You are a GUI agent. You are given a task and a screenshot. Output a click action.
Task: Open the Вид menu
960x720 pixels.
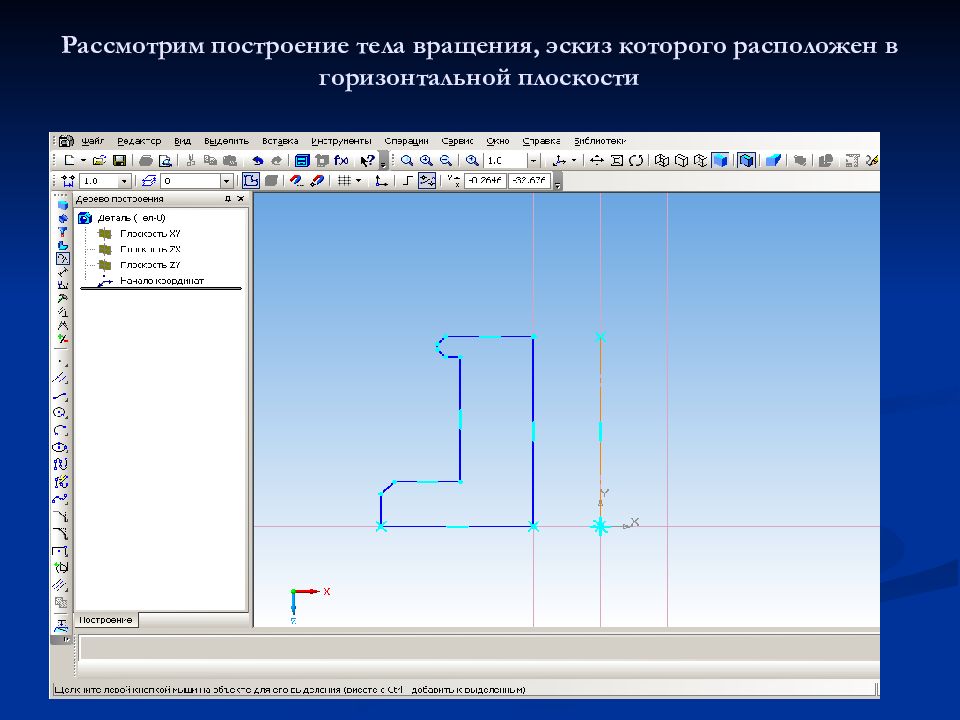pyautogui.click(x=182, y=141)
